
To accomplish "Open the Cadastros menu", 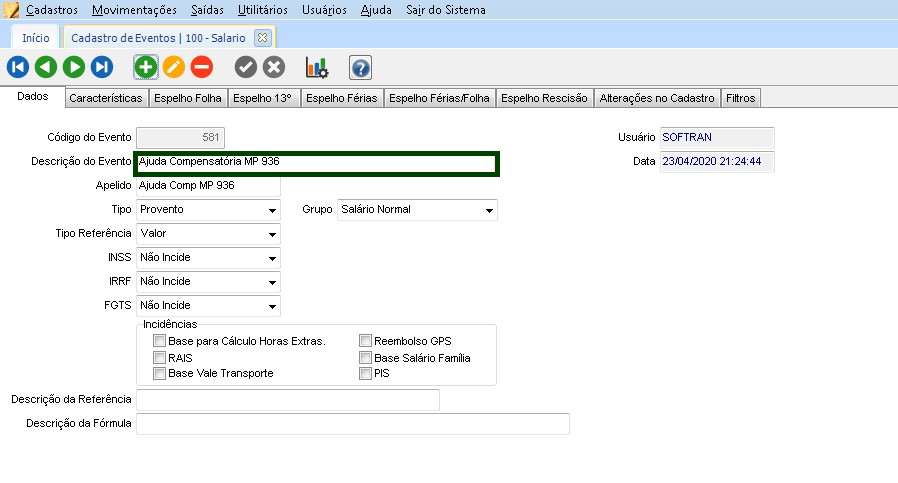I will click(x=52, y=10).
